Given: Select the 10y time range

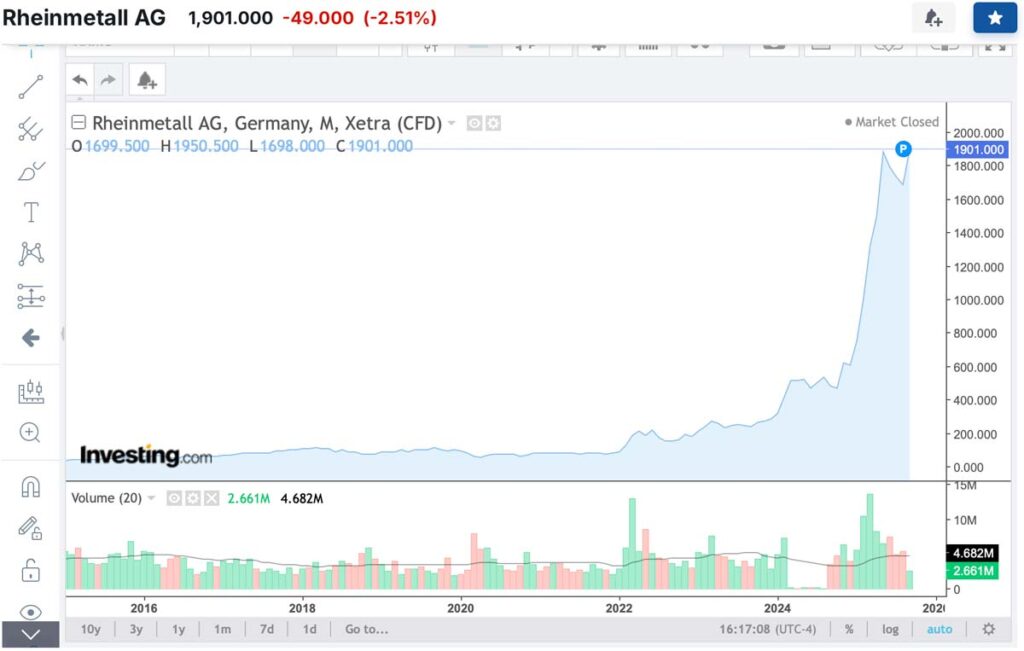Looking at the screenshot, I should [x=90, y=629].
